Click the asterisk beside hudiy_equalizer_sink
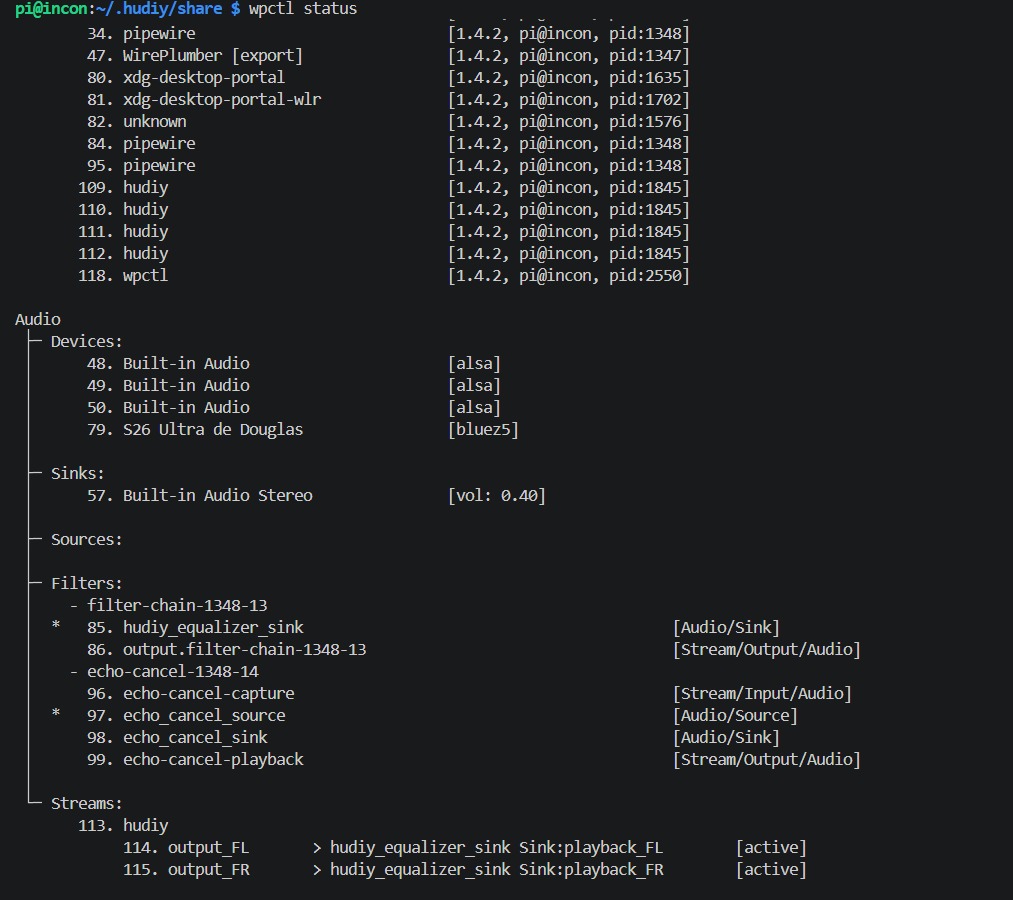Screen dimensions: 1013x900 click(56, 625)
